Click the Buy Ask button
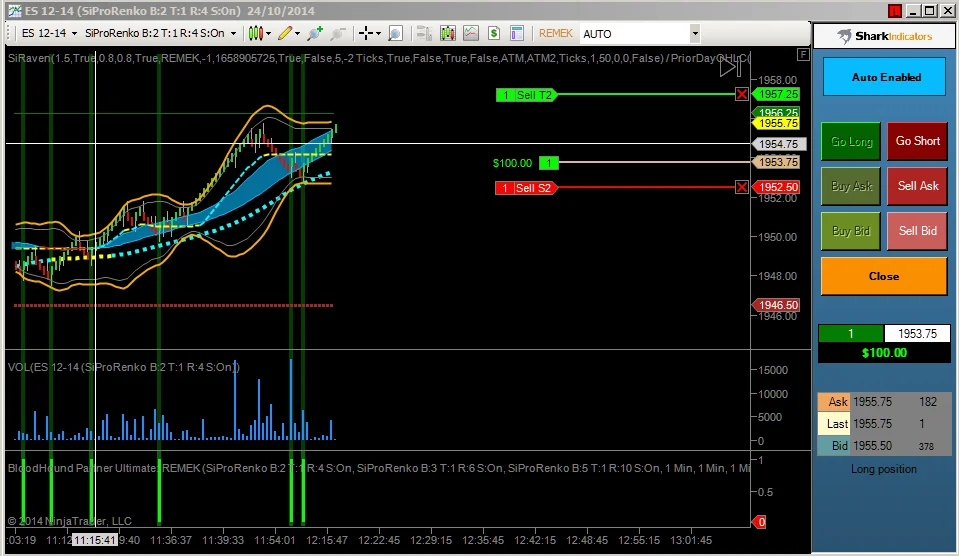Image resolution: width=959 pixels, height=556 pixels. click(x=851, y=186)
